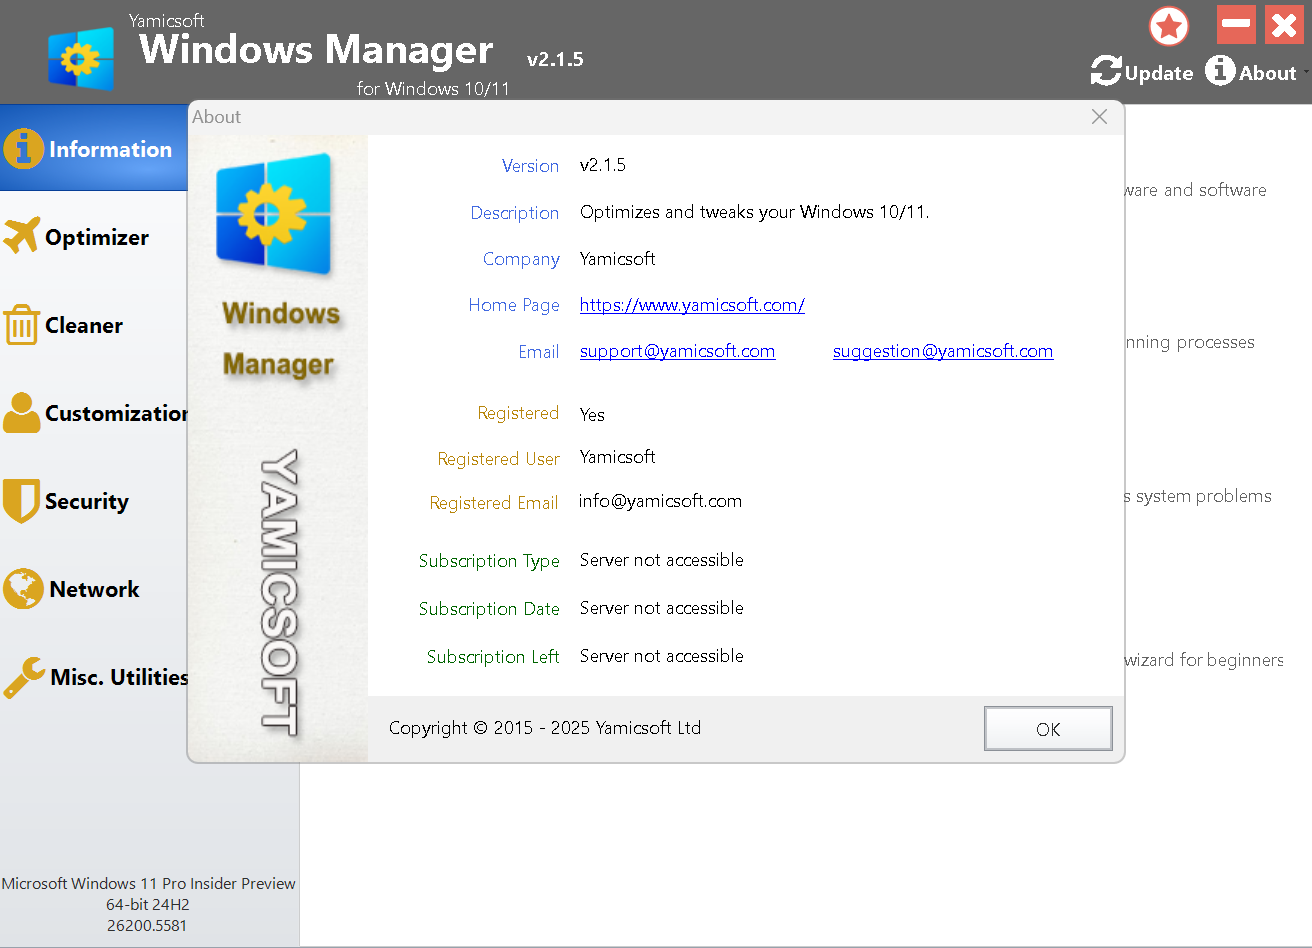
Task: Click Subscription Type 'Server not accessible' value
Action: 662,560
